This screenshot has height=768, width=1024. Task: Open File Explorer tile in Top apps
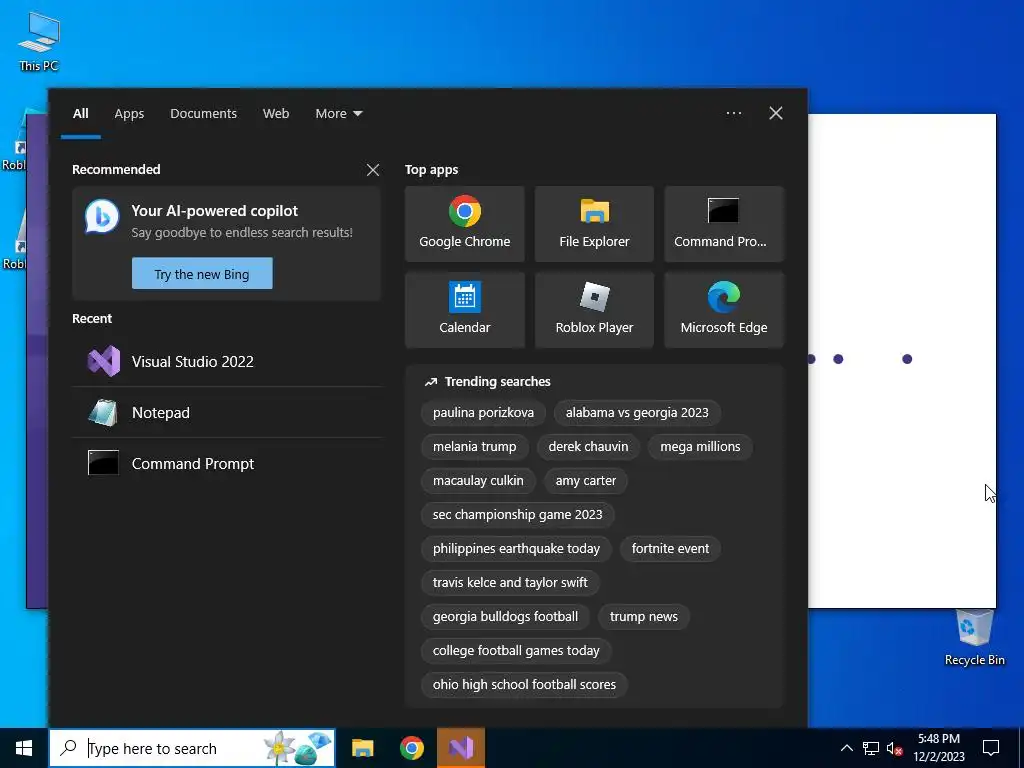coord(594,224)
